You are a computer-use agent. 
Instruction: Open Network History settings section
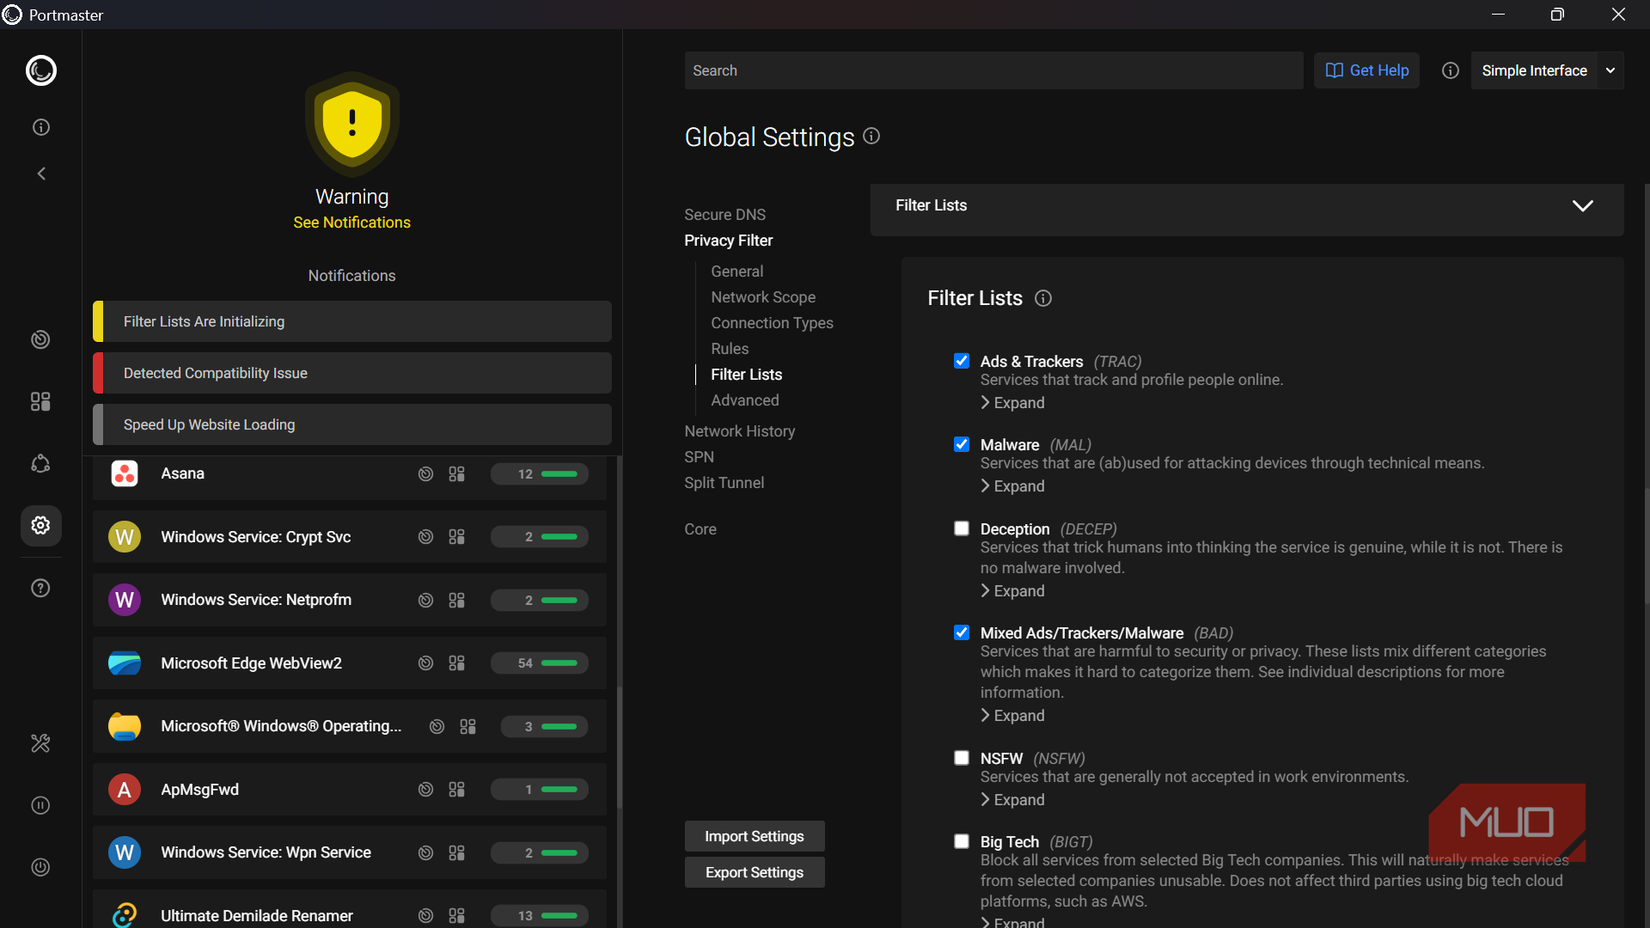pos(740,431)
